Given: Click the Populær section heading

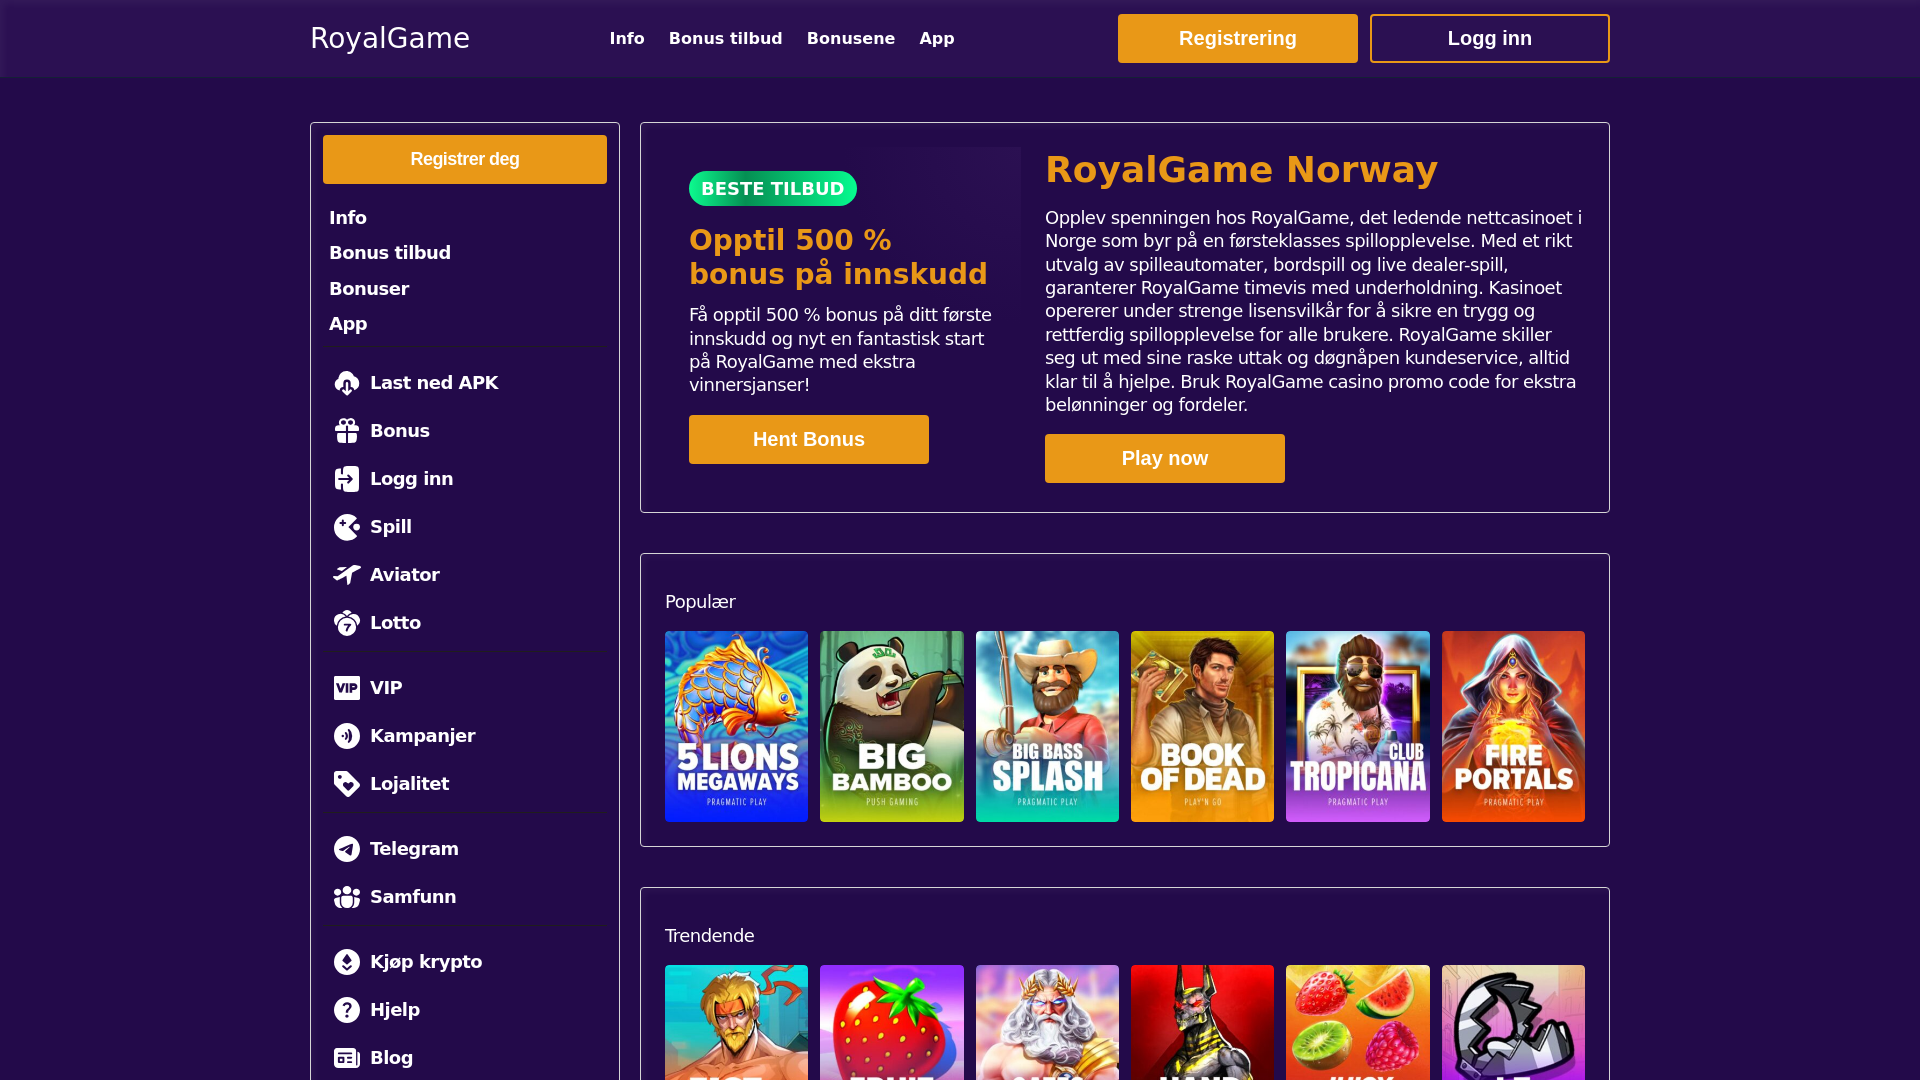Looking at the screenshot, I should click(700, 602).
